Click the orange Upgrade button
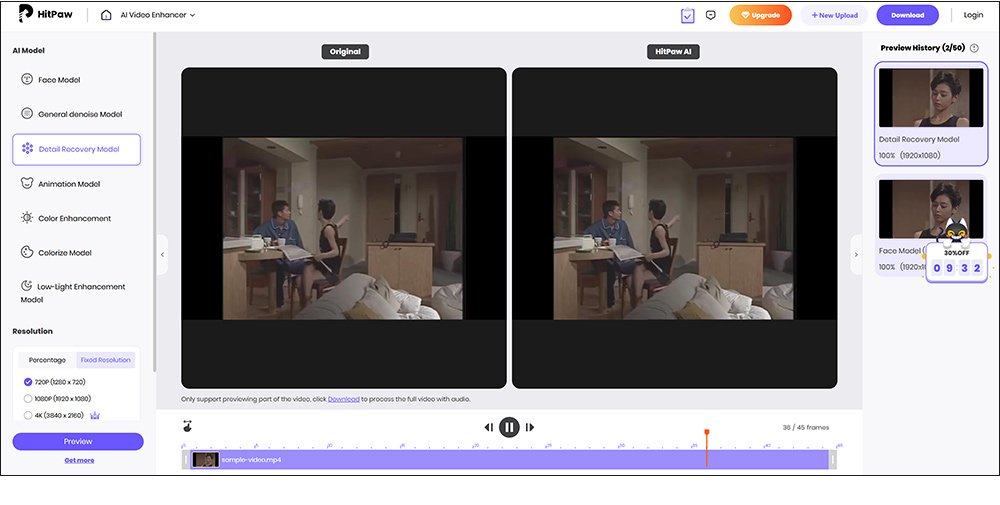 pyautogui.click(x=760, y=15)
